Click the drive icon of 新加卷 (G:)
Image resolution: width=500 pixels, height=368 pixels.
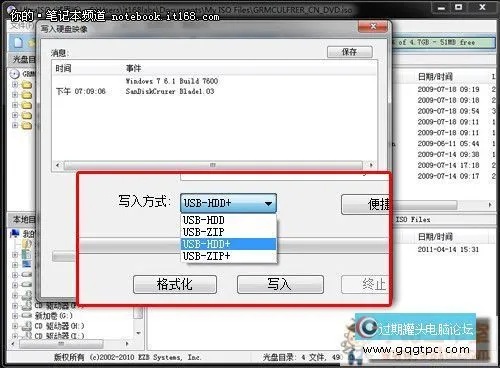[x=27, y=315]
